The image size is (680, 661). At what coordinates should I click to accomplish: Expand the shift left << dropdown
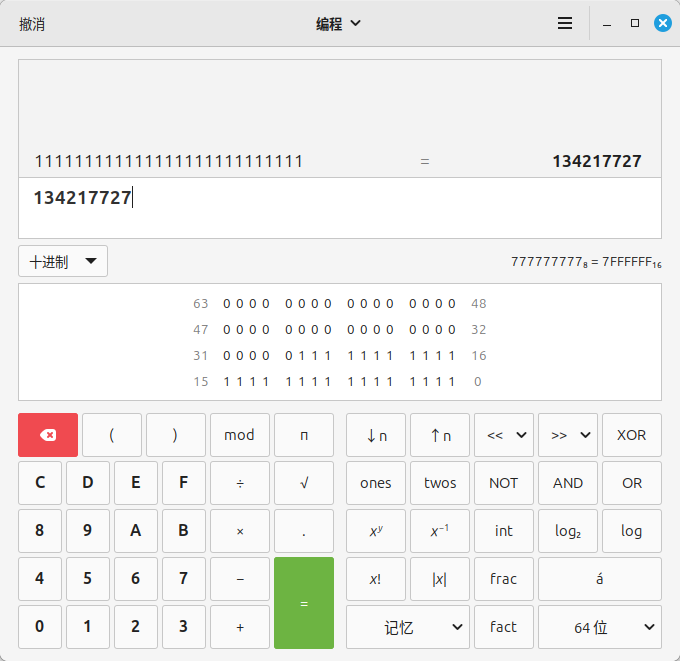[x=504, y=435]
